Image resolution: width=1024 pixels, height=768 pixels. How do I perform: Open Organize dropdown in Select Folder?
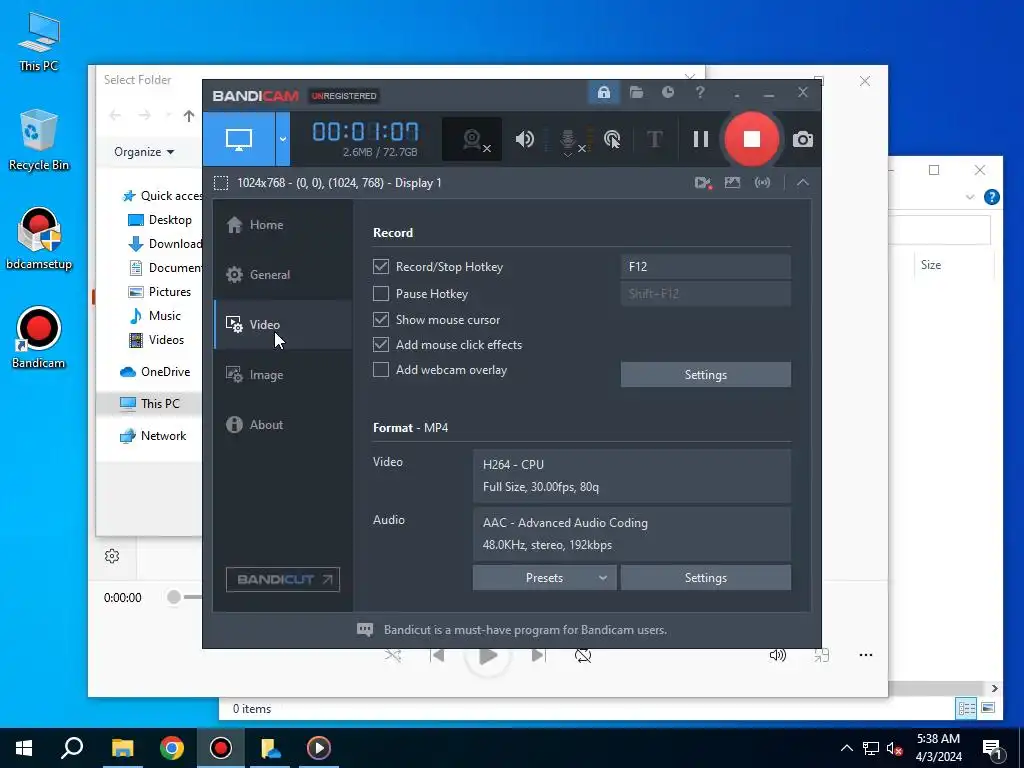point(144,152)
